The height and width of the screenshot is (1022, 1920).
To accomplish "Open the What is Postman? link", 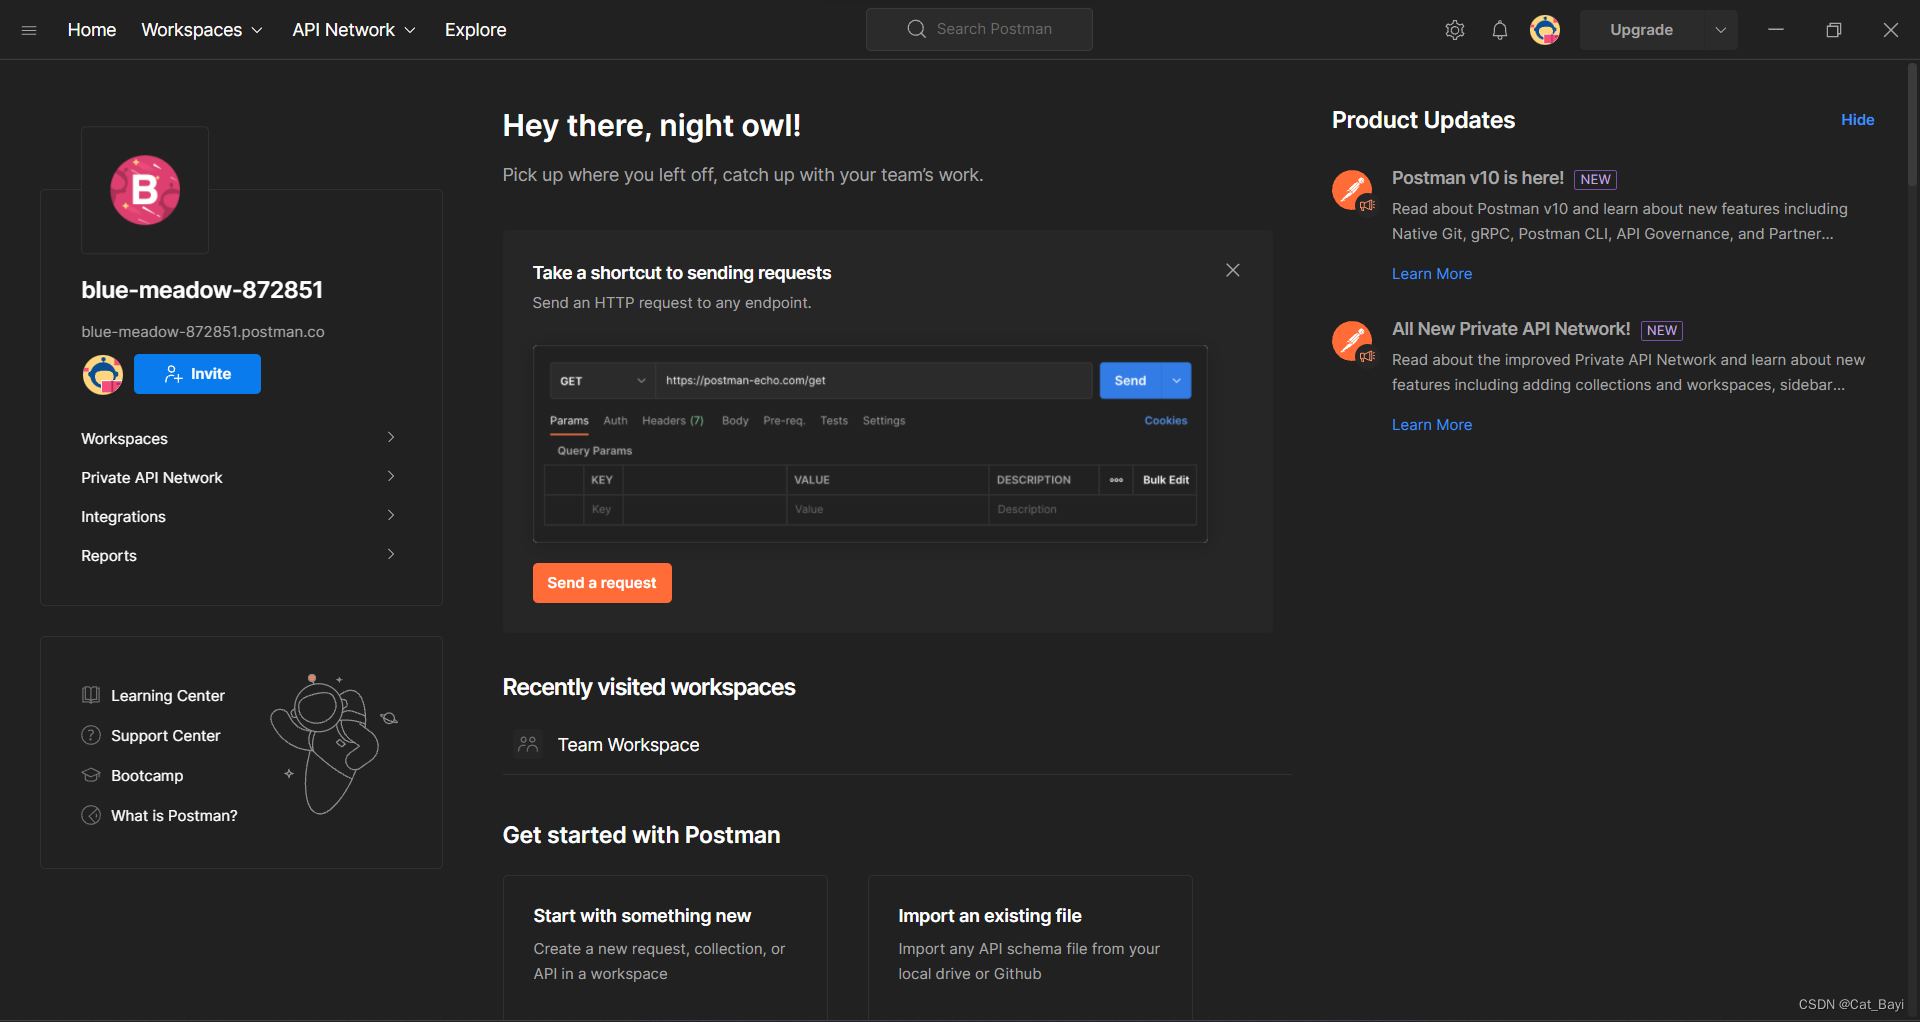I will tap(174, 816).
